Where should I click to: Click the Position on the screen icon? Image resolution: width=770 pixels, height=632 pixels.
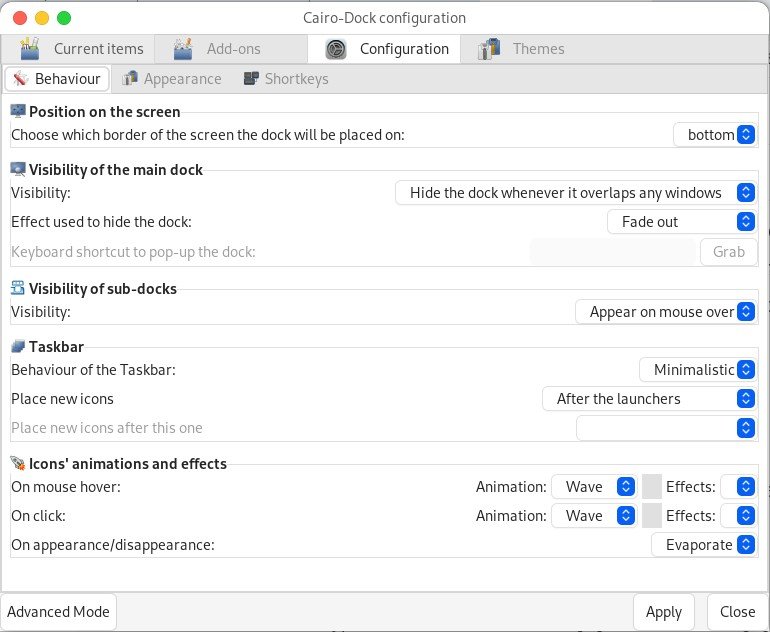(x=18, y=111)
